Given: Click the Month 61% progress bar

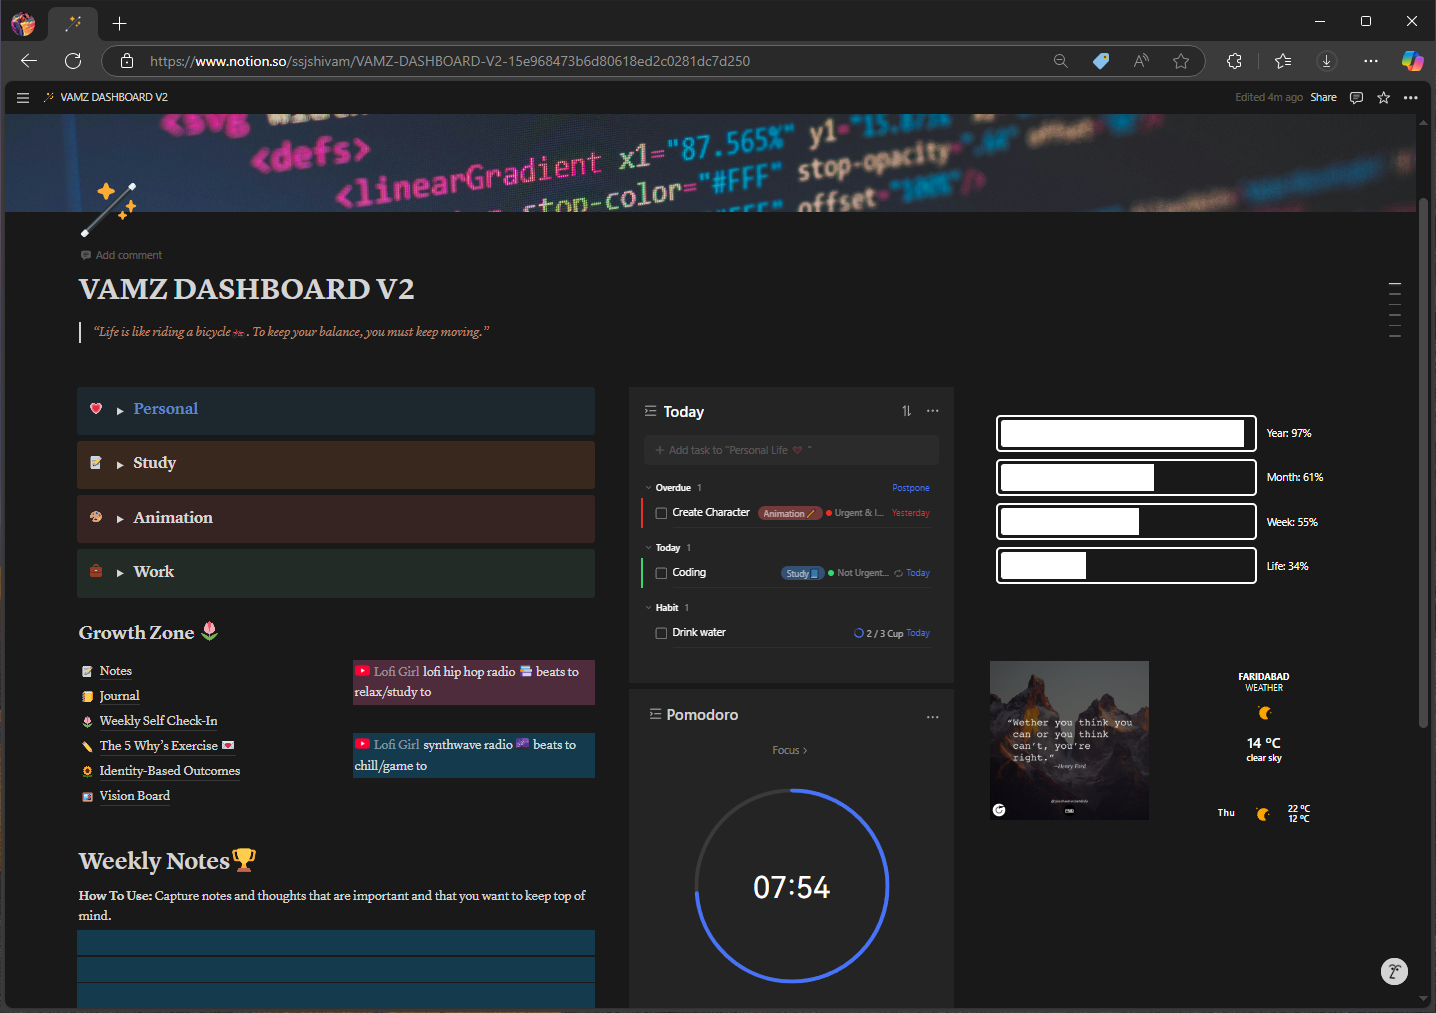Looking at the screenshot, I should [x=1126, y=478].
